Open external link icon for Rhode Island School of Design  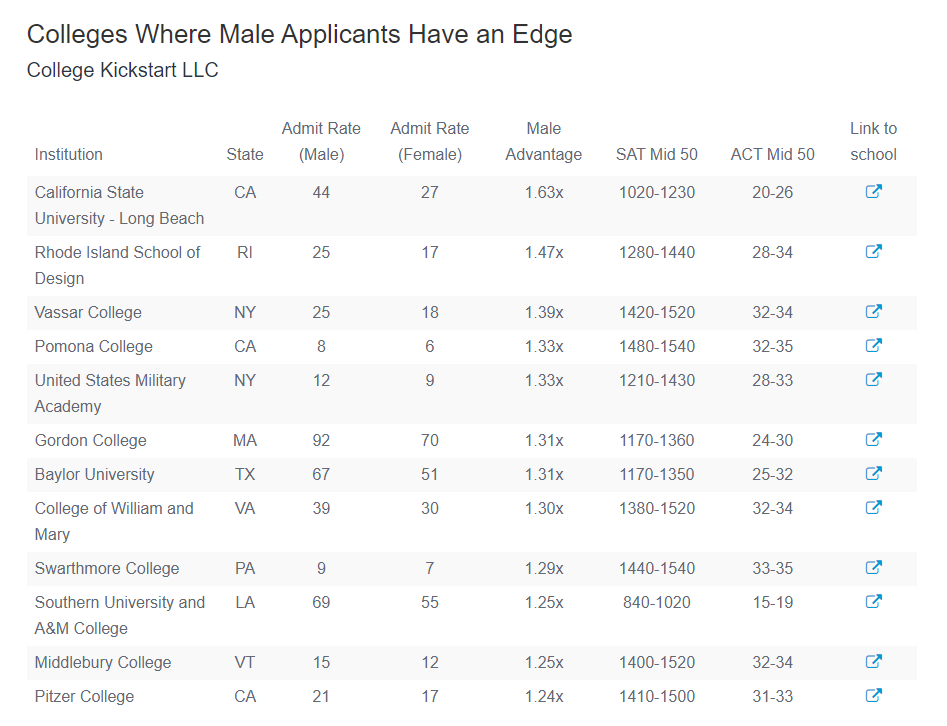click(873, 251)
